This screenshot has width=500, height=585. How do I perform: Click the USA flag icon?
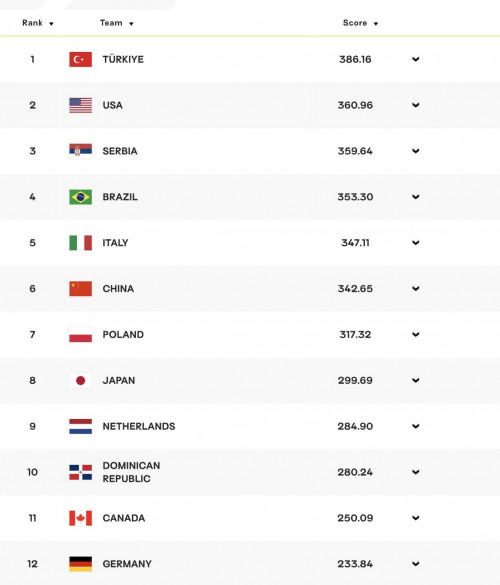81,105
